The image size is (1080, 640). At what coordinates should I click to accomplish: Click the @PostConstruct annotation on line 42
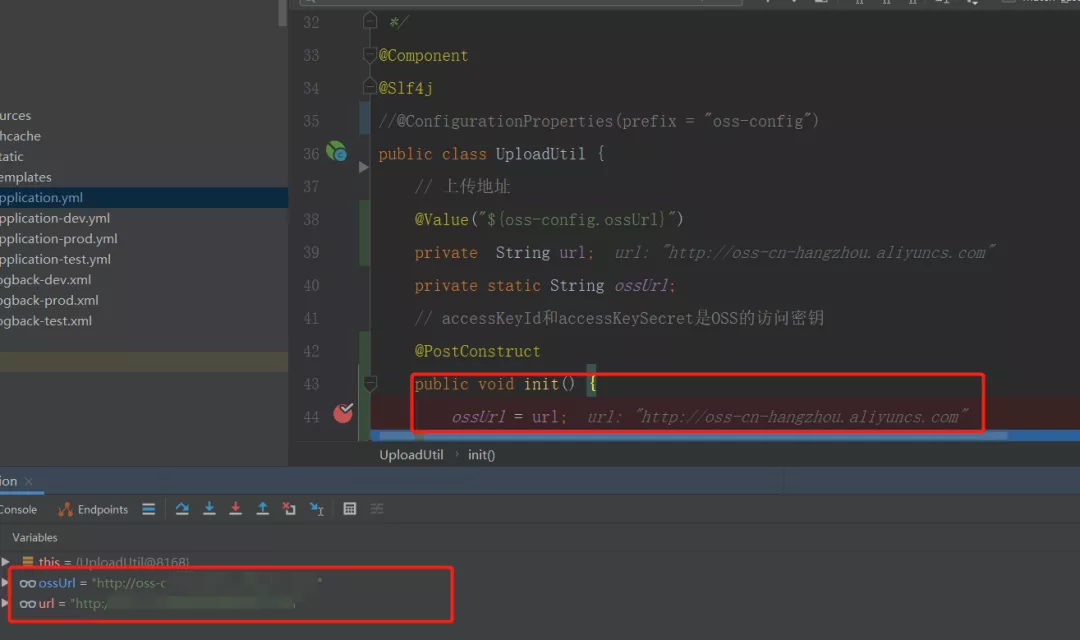point(477,351)
